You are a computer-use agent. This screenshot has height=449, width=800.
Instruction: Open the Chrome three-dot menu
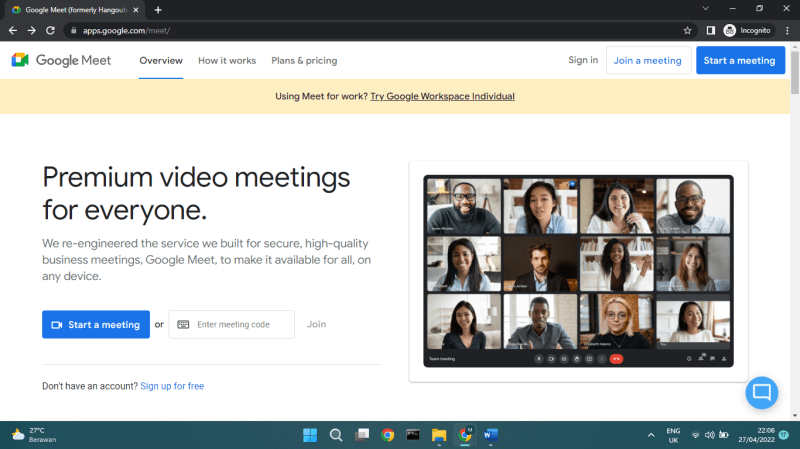787,31
